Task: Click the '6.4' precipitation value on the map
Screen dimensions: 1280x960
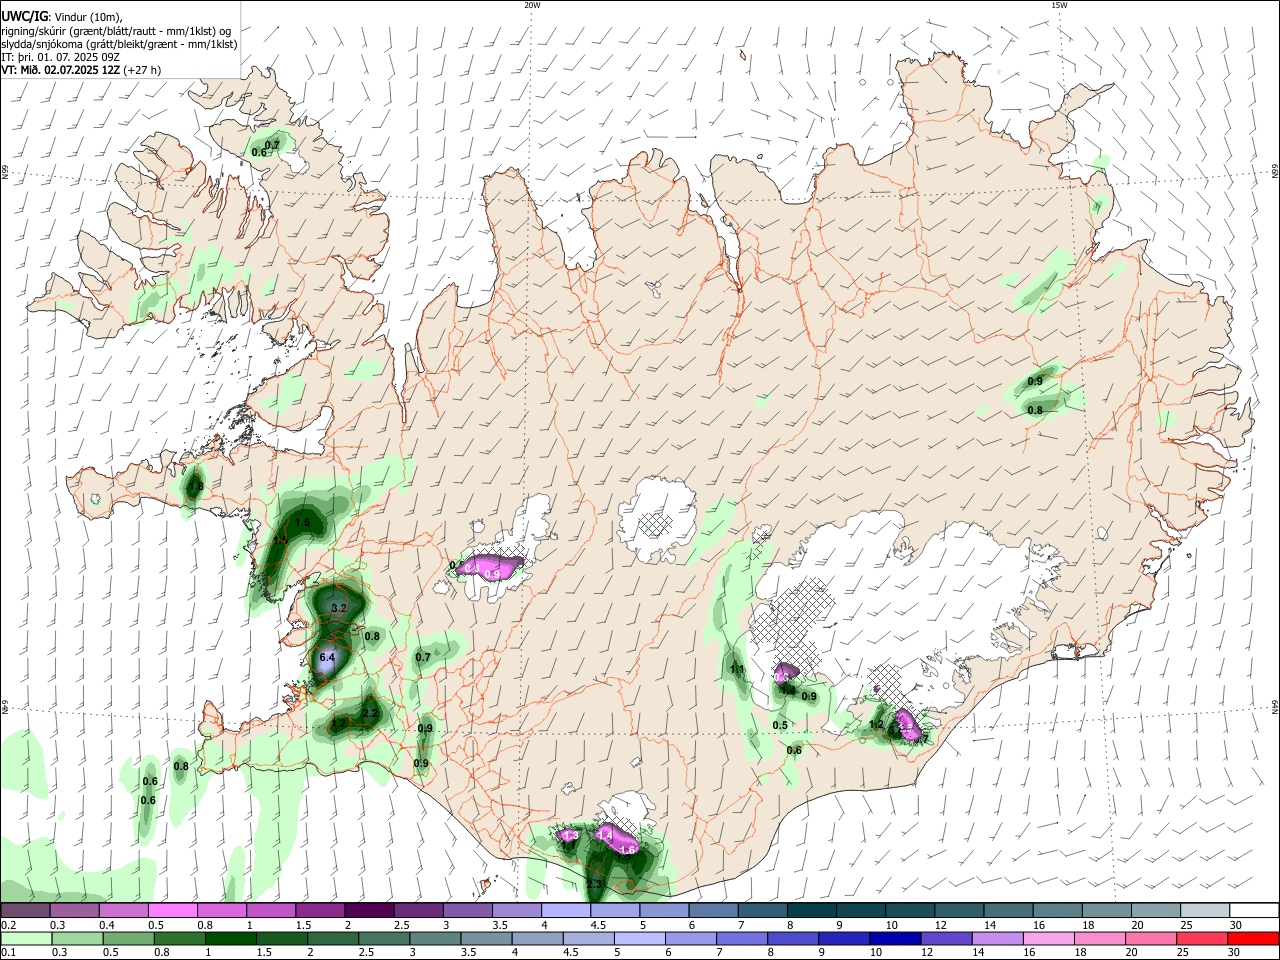Action: (x=327, y=658)
